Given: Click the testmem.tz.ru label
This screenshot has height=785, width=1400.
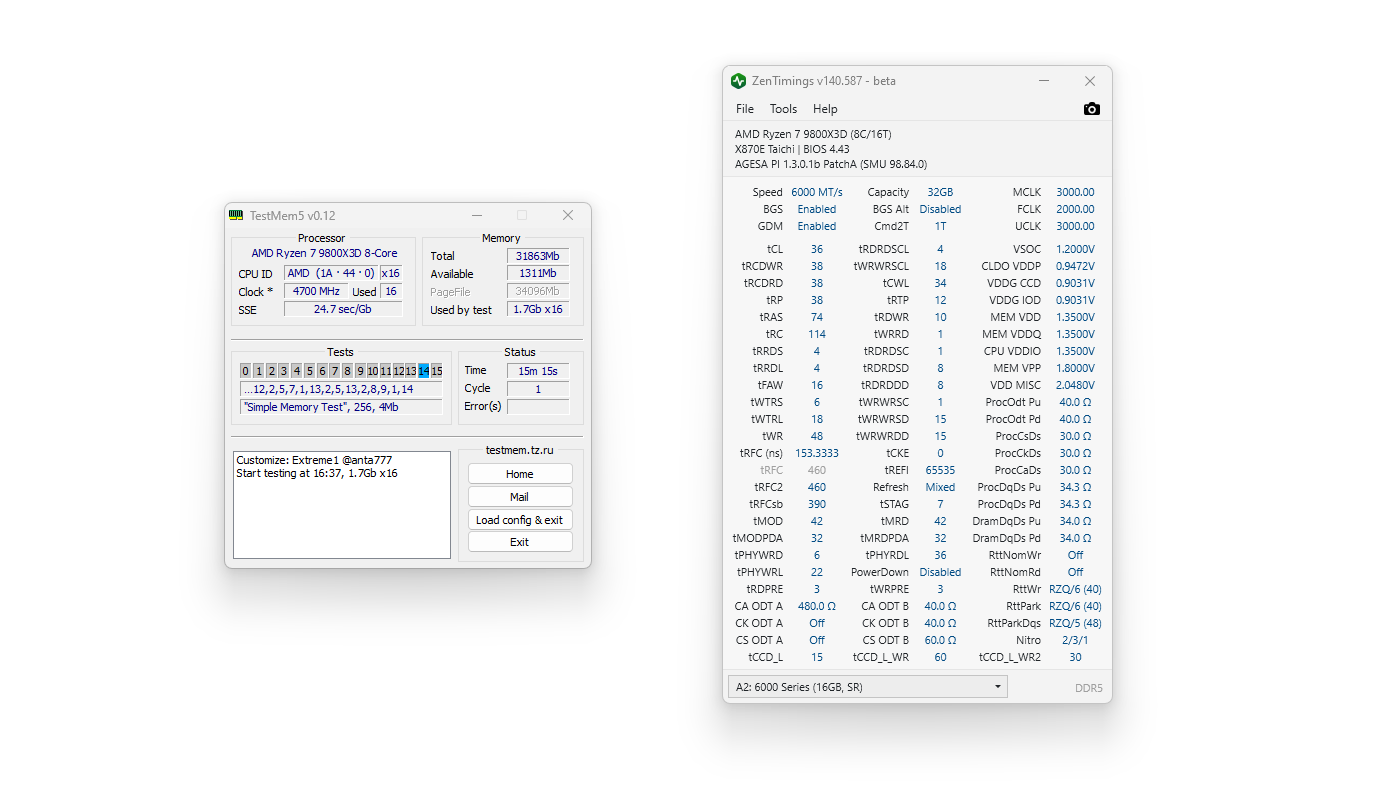Looking at the screenshot, I should point(519,451).
